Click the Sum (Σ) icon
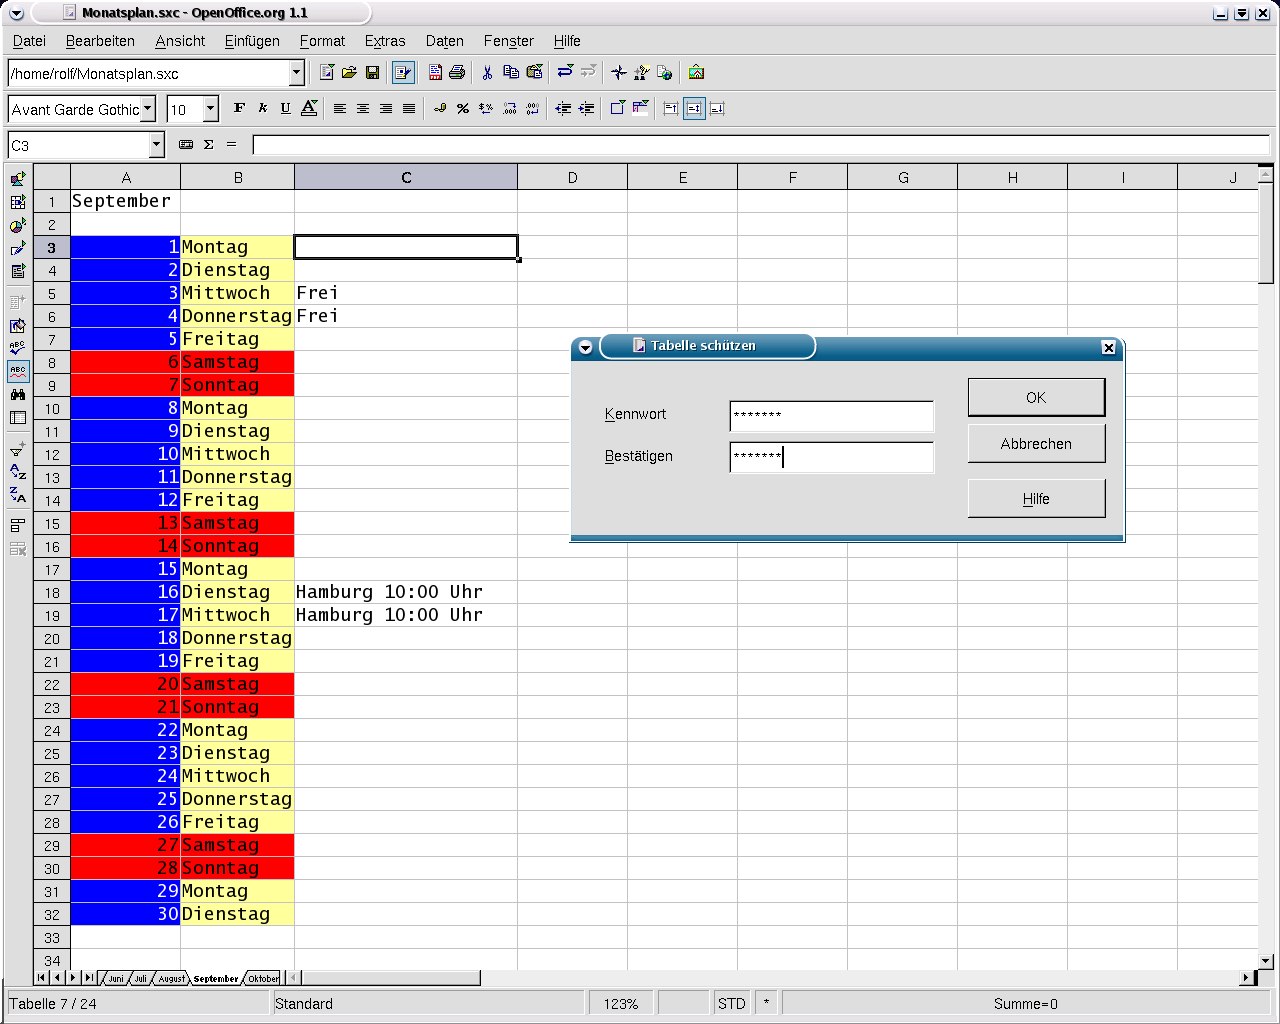 pos(208,145)
